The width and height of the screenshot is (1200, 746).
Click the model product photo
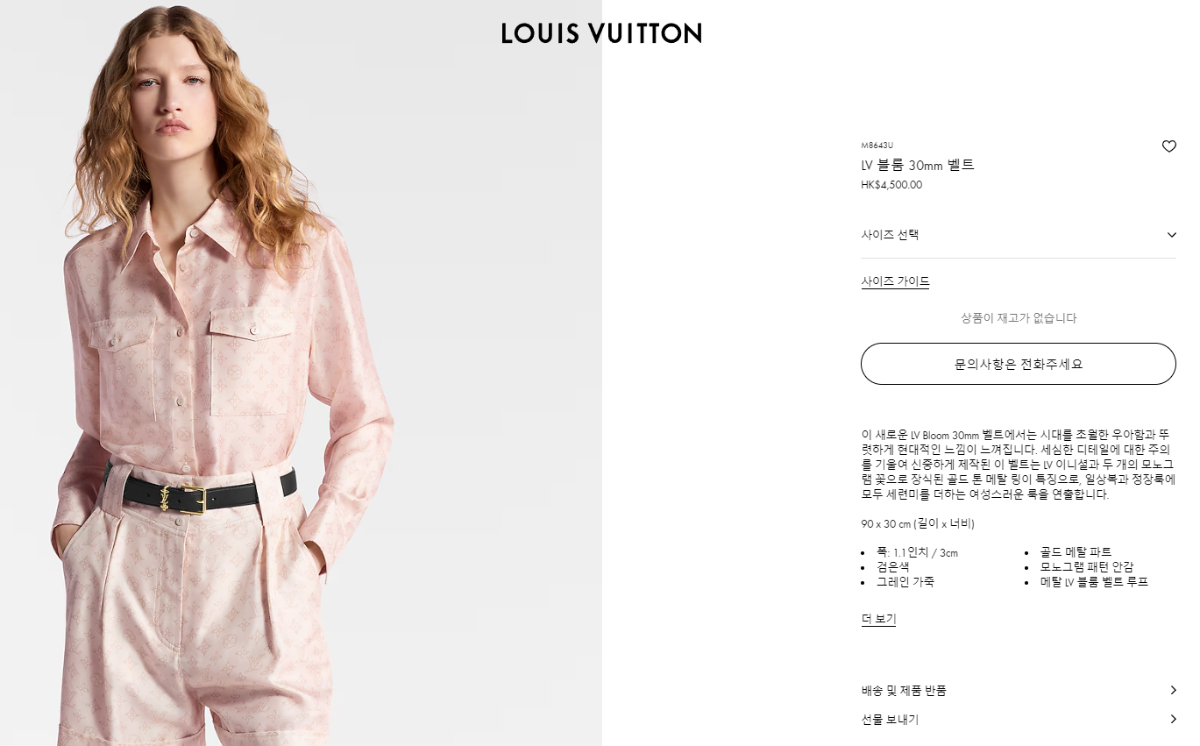[300, 373]
